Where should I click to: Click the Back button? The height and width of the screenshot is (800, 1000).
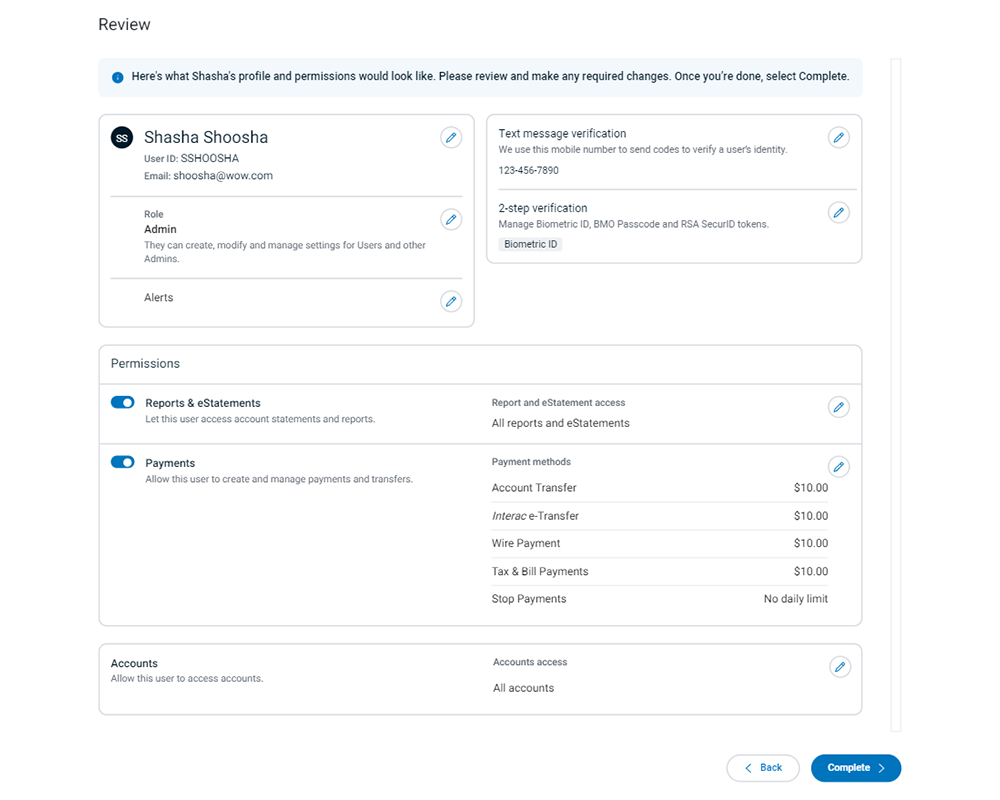tap(763, 767)
